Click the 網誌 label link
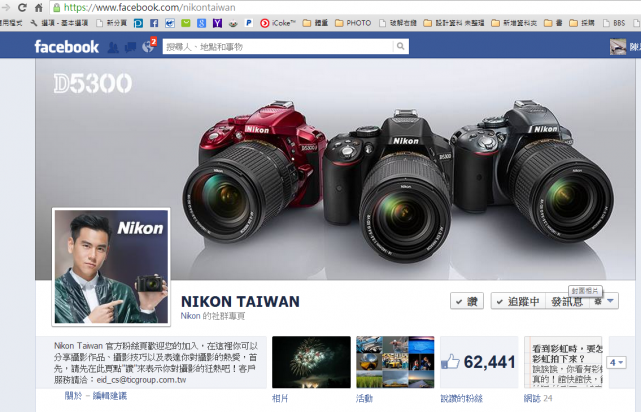Image resolution: width=641 pixels, height=412 pixels. [533, 398]
